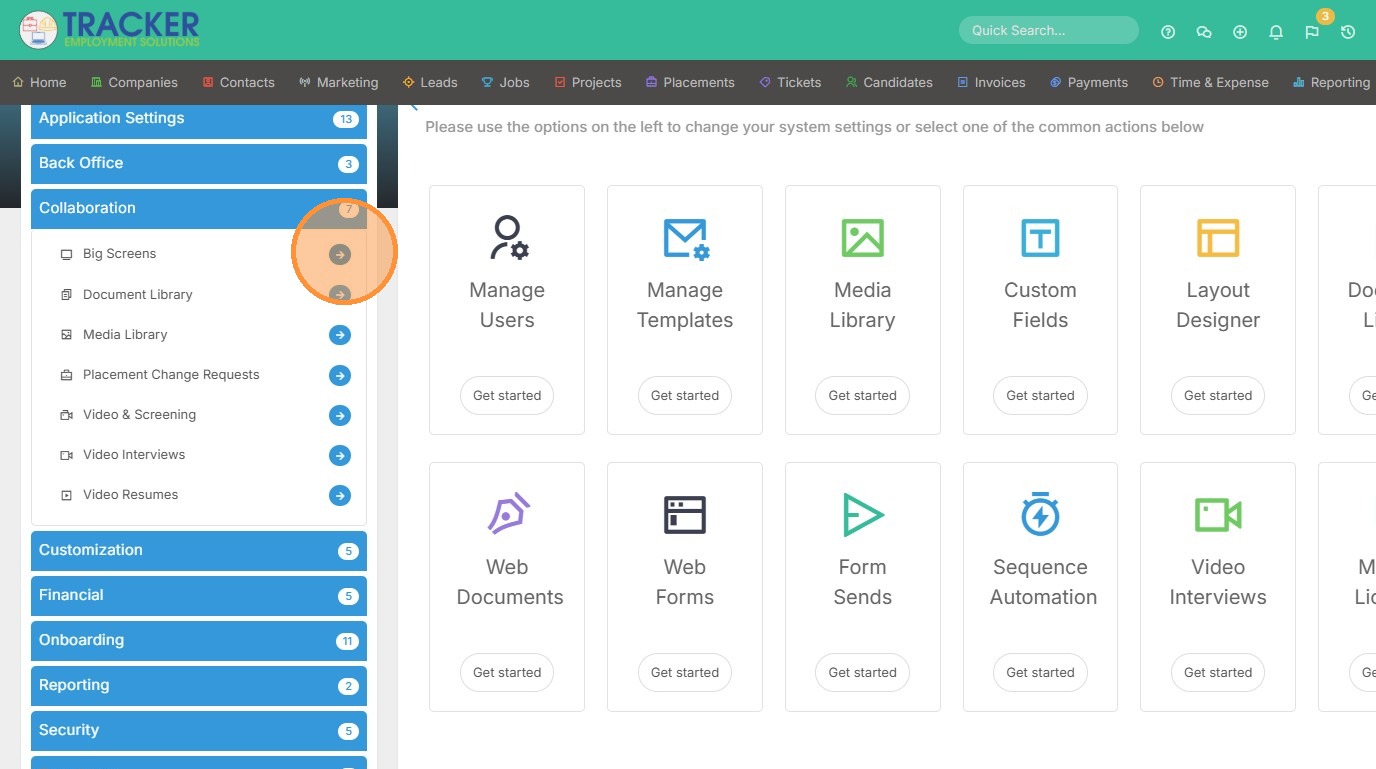Open the flag icon with badge 3

pyautogui.click(x=1312, y=32)
